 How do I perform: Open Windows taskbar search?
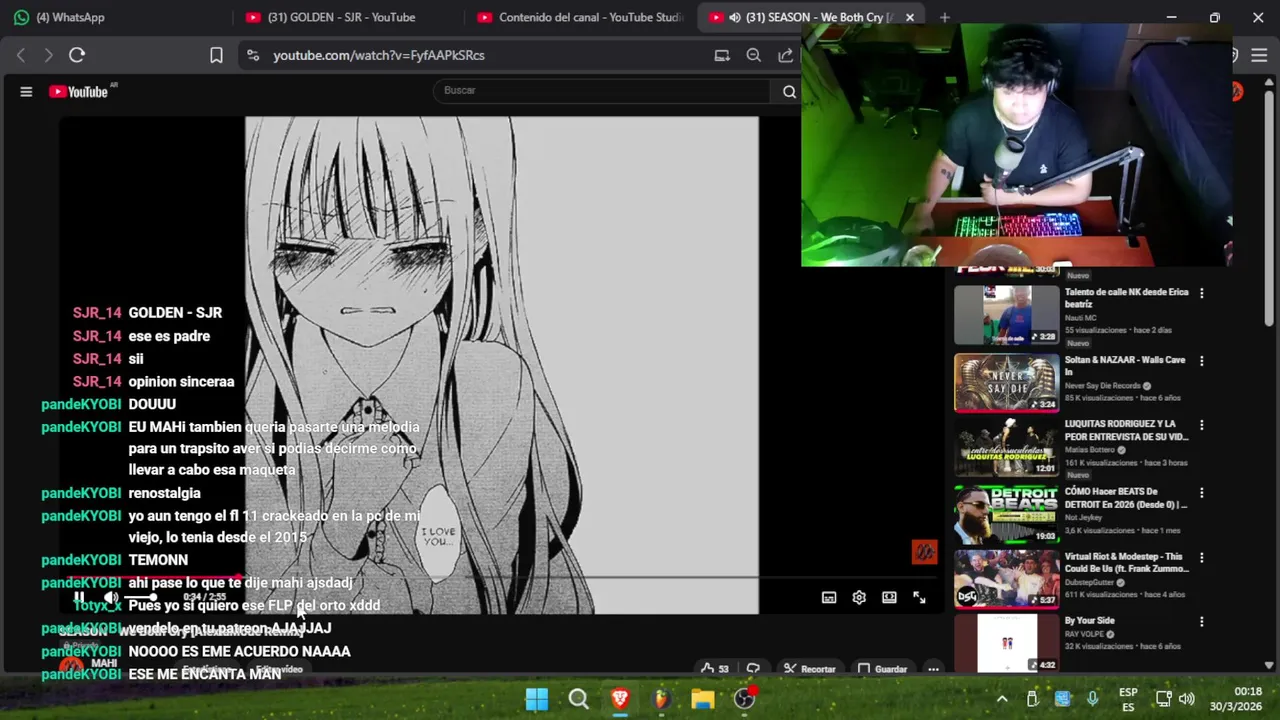click(x=578, y=699)
